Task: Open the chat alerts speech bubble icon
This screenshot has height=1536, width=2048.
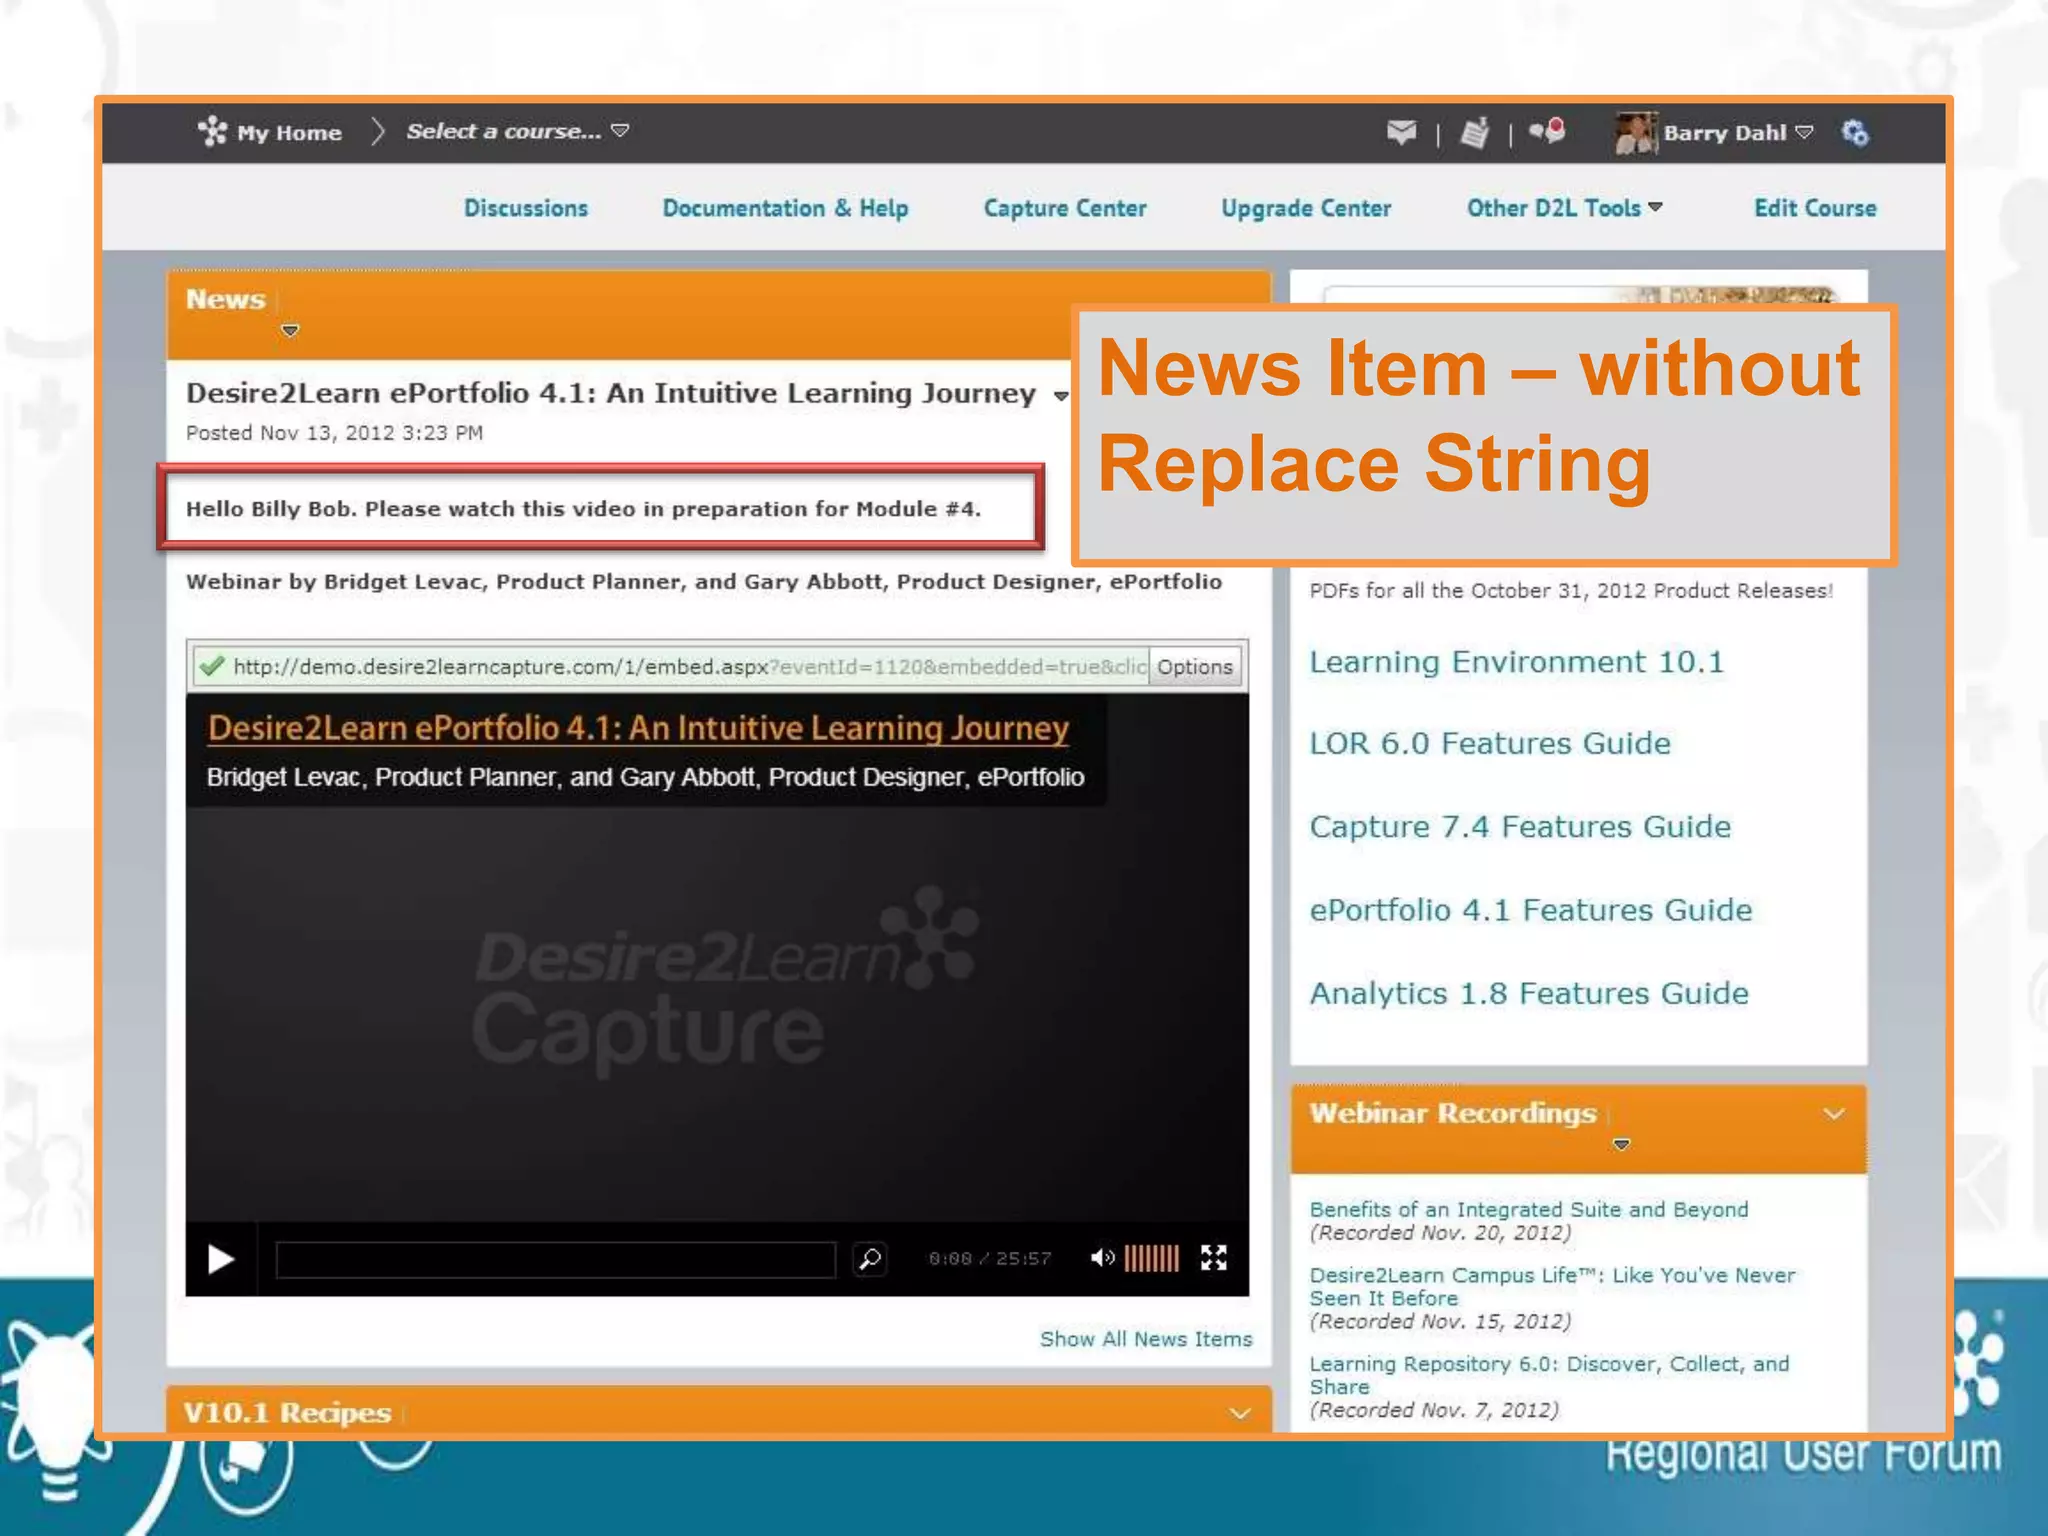Action: (1547, 131)
